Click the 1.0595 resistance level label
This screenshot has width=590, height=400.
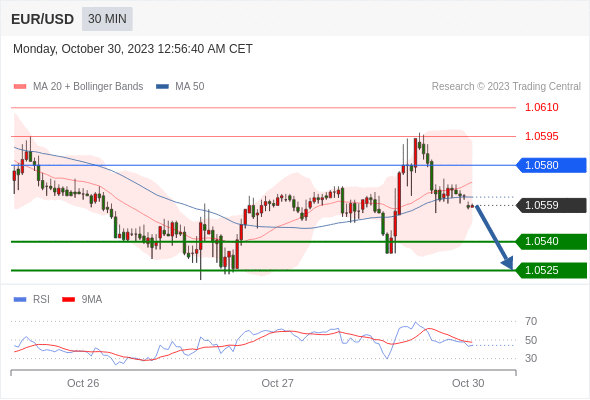point(541,136)
